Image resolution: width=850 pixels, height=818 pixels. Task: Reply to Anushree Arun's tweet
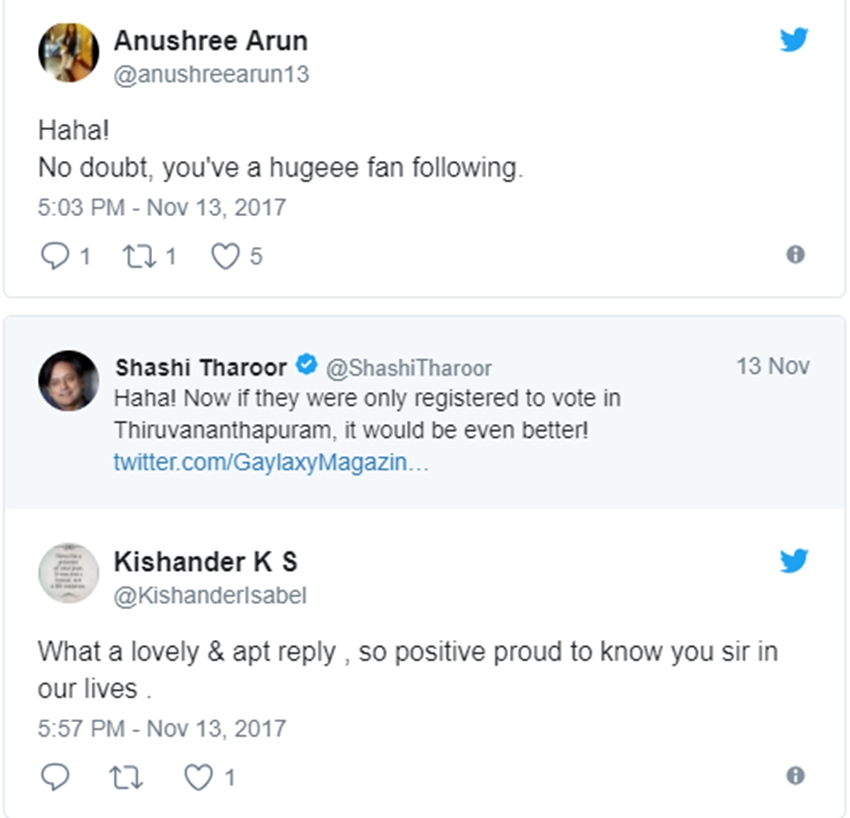[x=53, y=257]
